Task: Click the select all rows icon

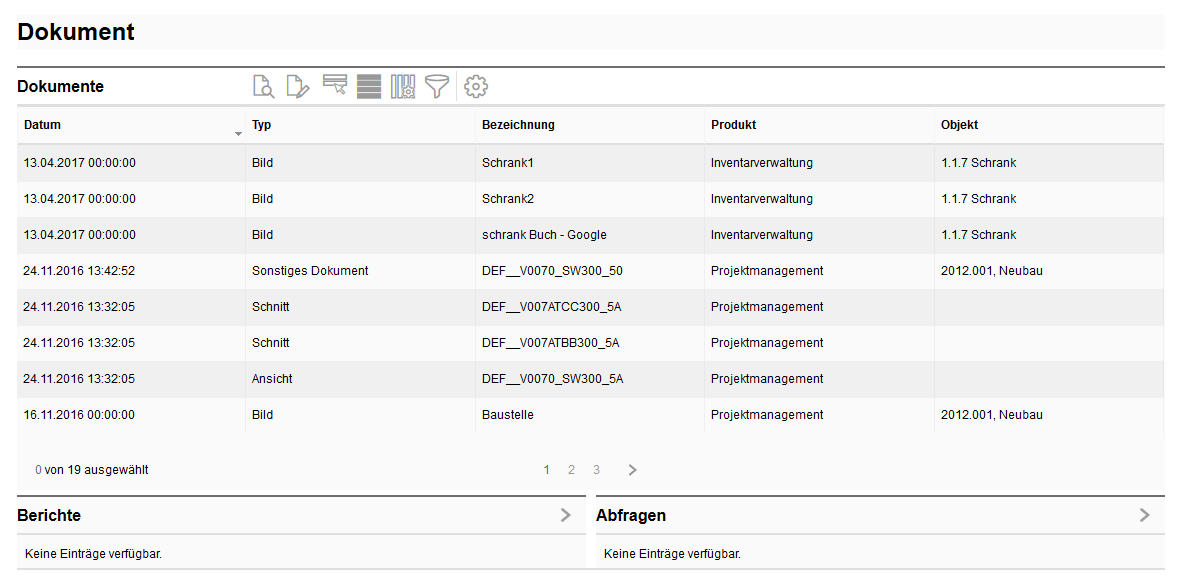Action: pos(369,87)
